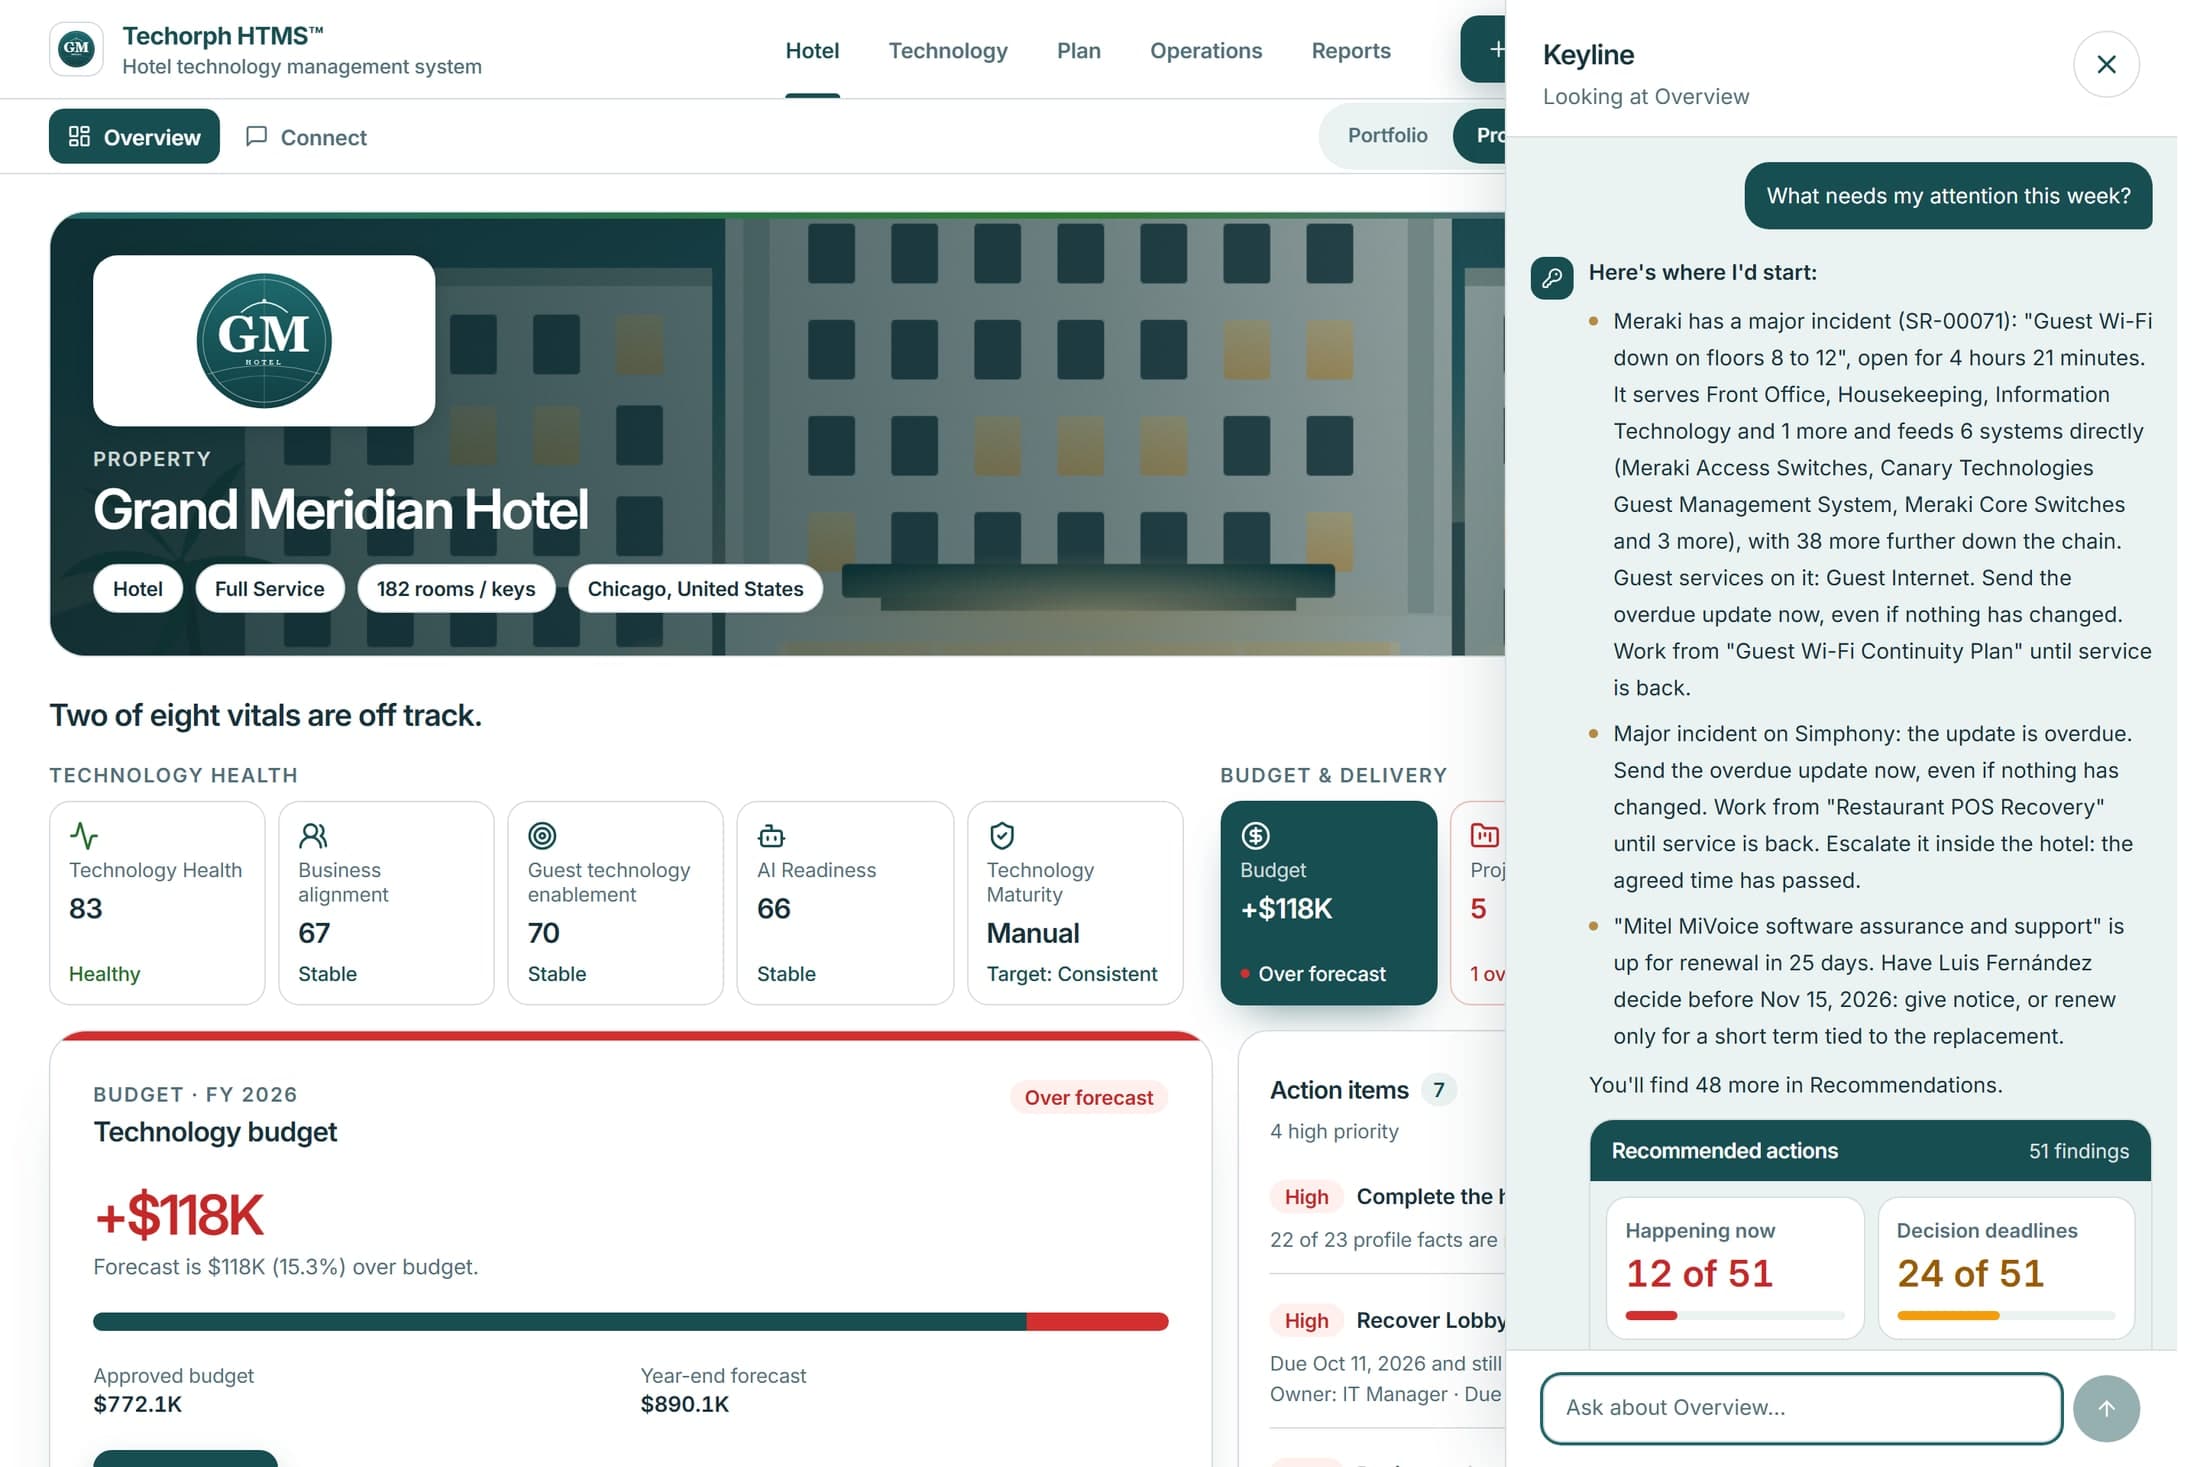Open the Hotel tab
The height and width of the screenshot is (1467, 2200).
coord(812,51)
